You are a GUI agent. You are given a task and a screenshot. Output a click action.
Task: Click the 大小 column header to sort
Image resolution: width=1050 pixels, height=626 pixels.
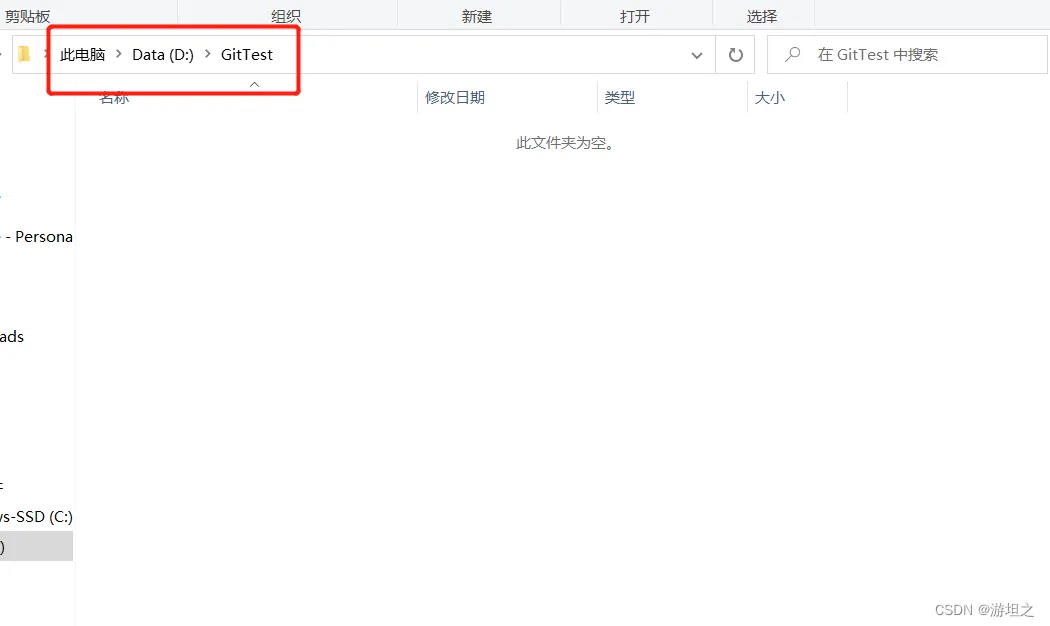769,97
